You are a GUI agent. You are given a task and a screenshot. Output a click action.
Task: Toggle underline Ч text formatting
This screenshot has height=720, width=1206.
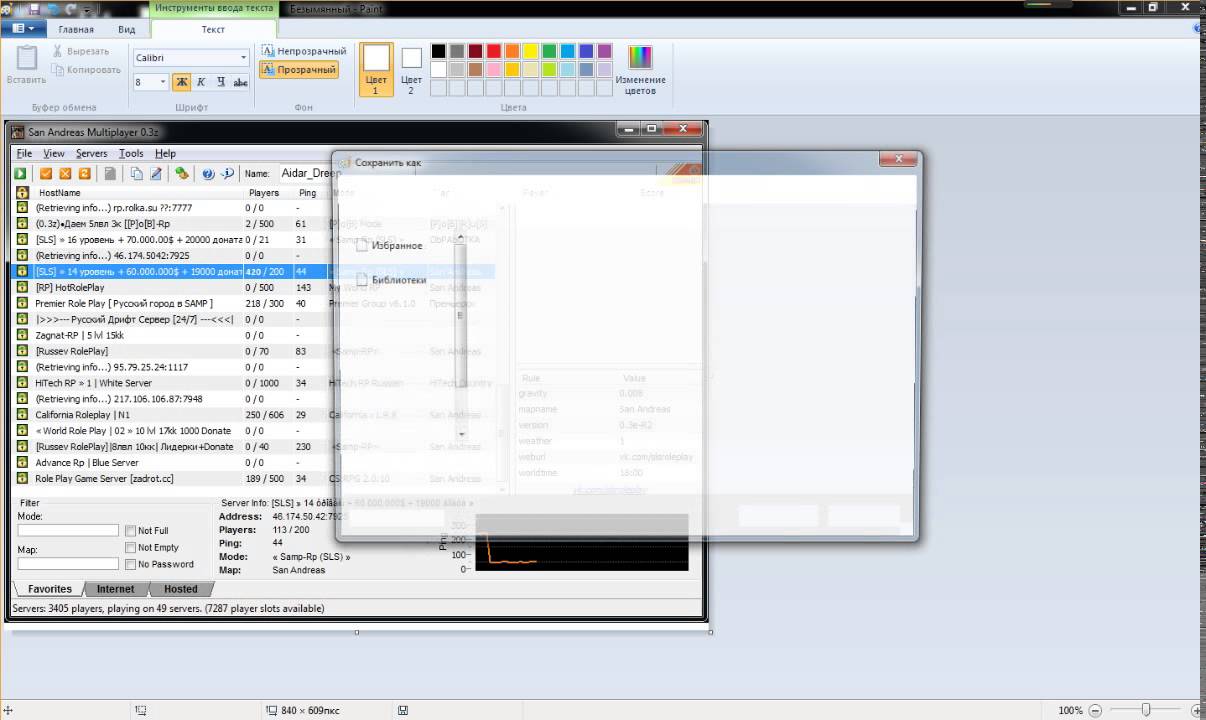(x=221, y=82)
